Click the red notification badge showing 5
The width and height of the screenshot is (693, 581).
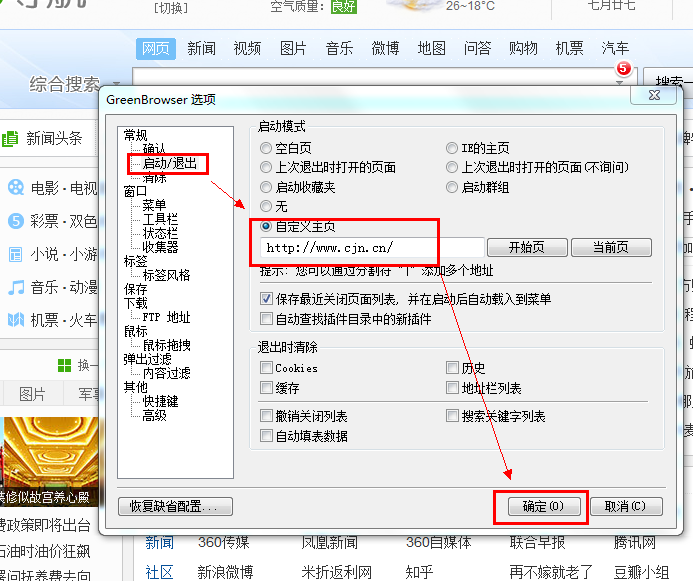pos(624,69)
